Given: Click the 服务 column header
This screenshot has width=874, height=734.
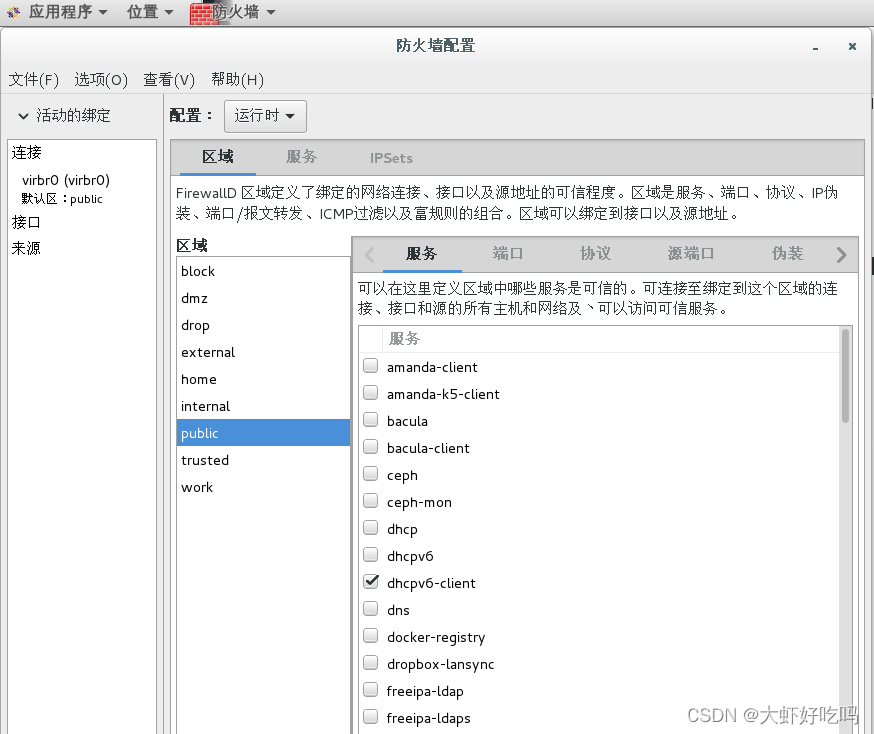Looking at the screenshot, I should 405,339.
